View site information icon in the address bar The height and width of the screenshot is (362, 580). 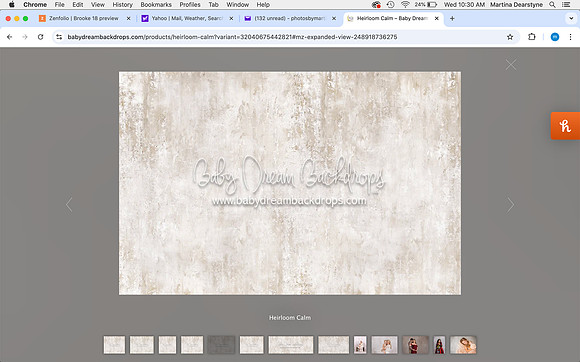59,37
